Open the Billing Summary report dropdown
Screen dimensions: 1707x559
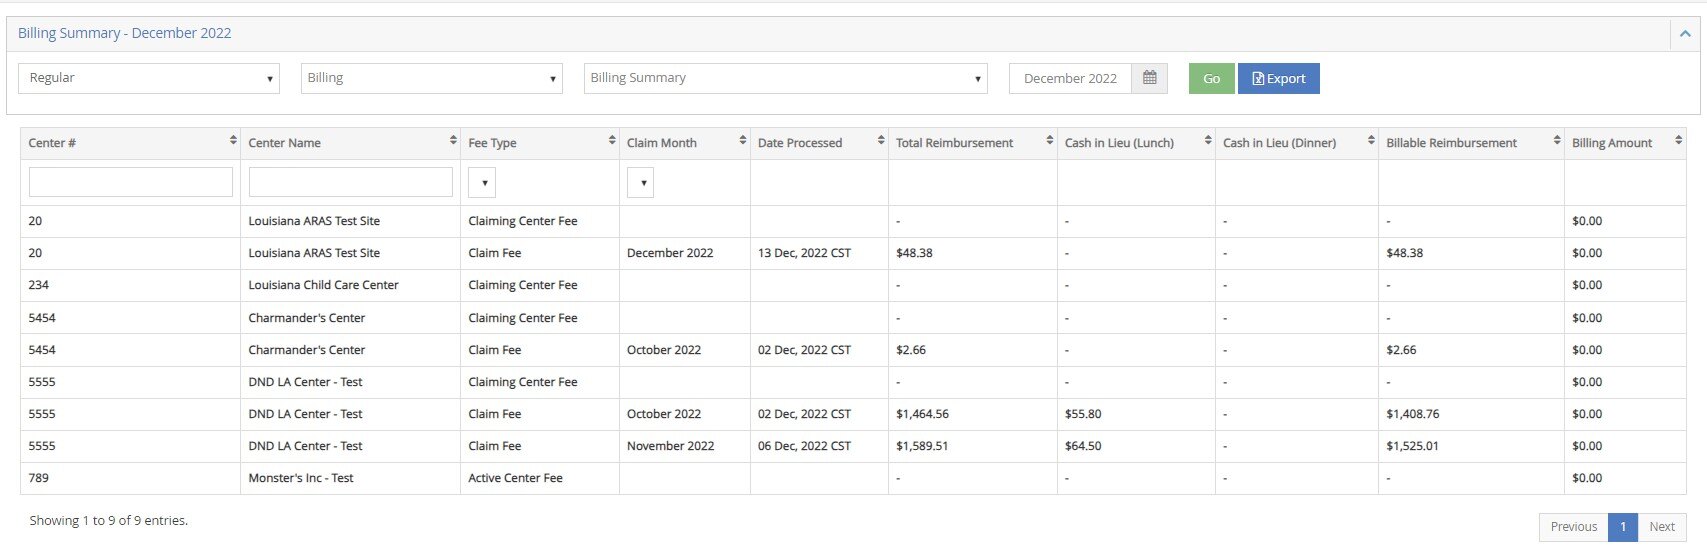click(x=785, y=78)
